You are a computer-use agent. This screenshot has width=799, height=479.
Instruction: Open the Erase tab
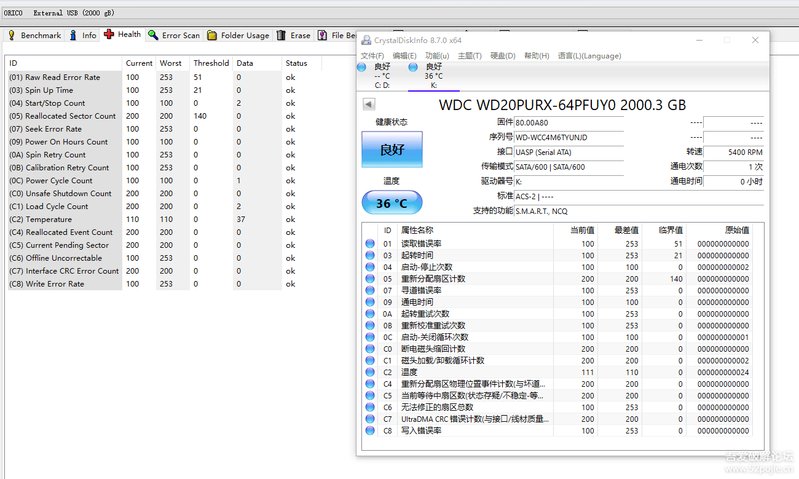[293, 35]
